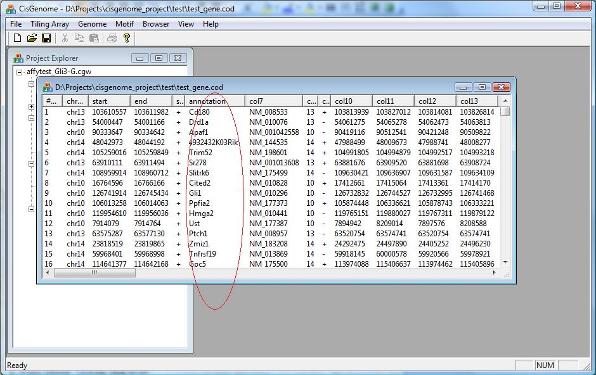Click the NUM status bar indicator

pyautogui.click(x=545, y=365)
